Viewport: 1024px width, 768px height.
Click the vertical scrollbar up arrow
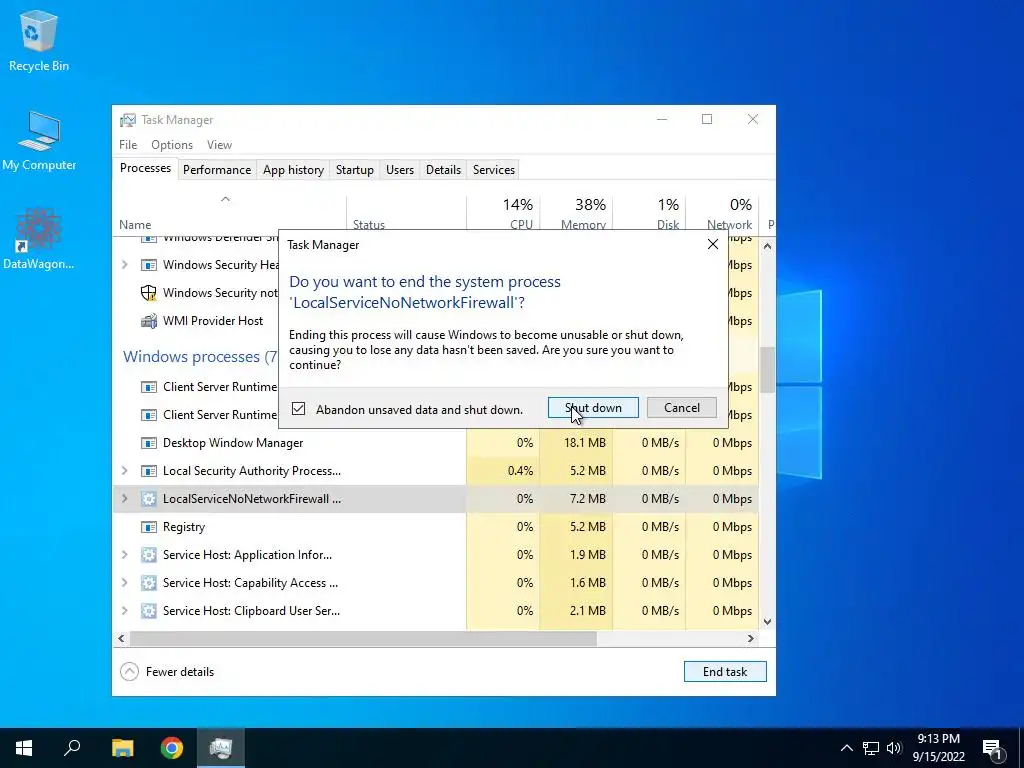point(767,246)
